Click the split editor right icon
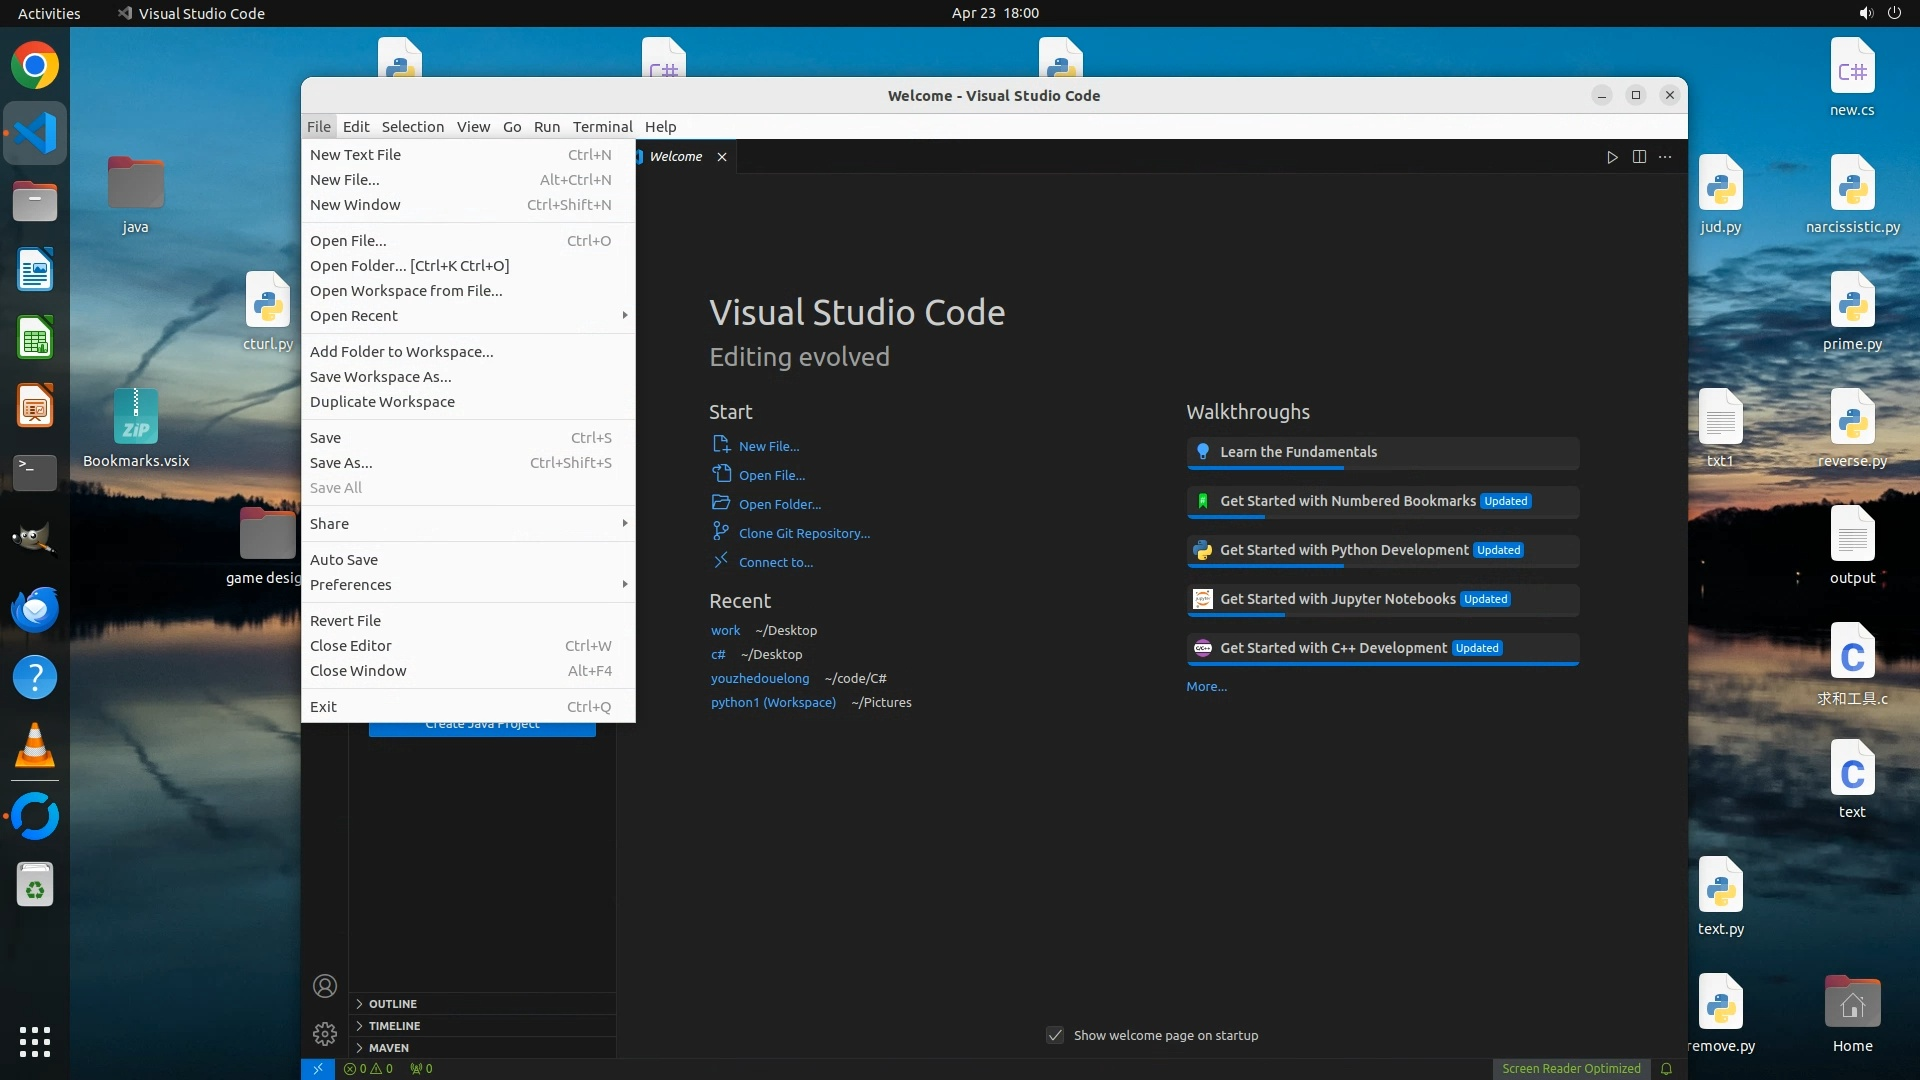Image resolution: width=1920 pixels, height=1080 pixels. click(1639, 157)
